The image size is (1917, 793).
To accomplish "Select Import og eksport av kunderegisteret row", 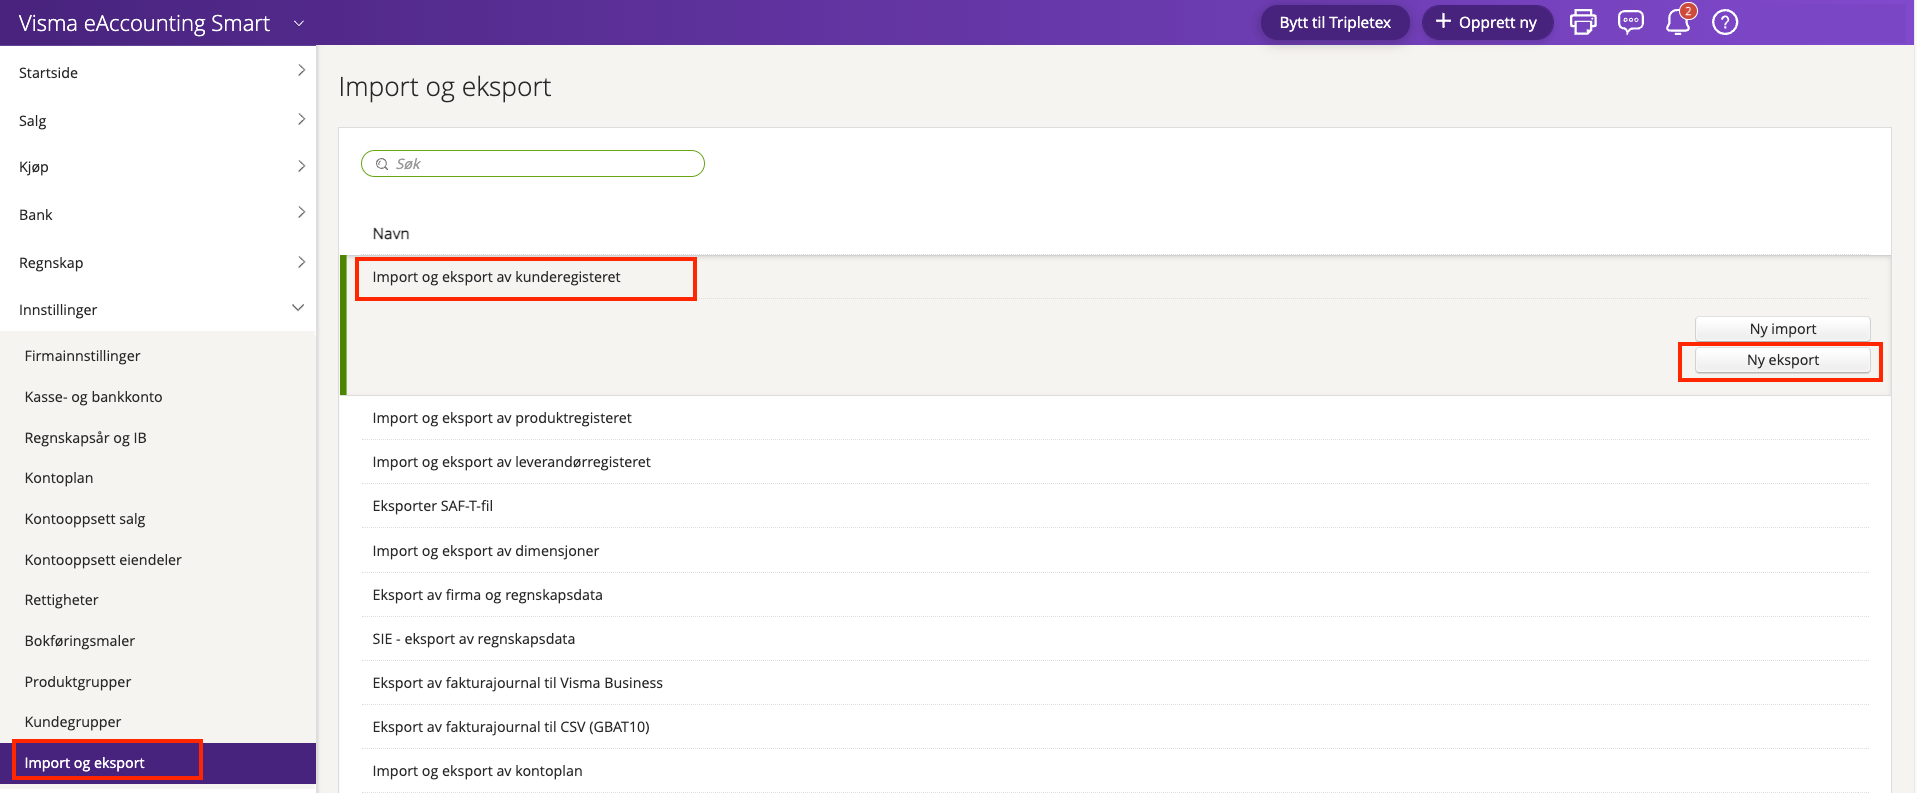I will click(1115, 277).
